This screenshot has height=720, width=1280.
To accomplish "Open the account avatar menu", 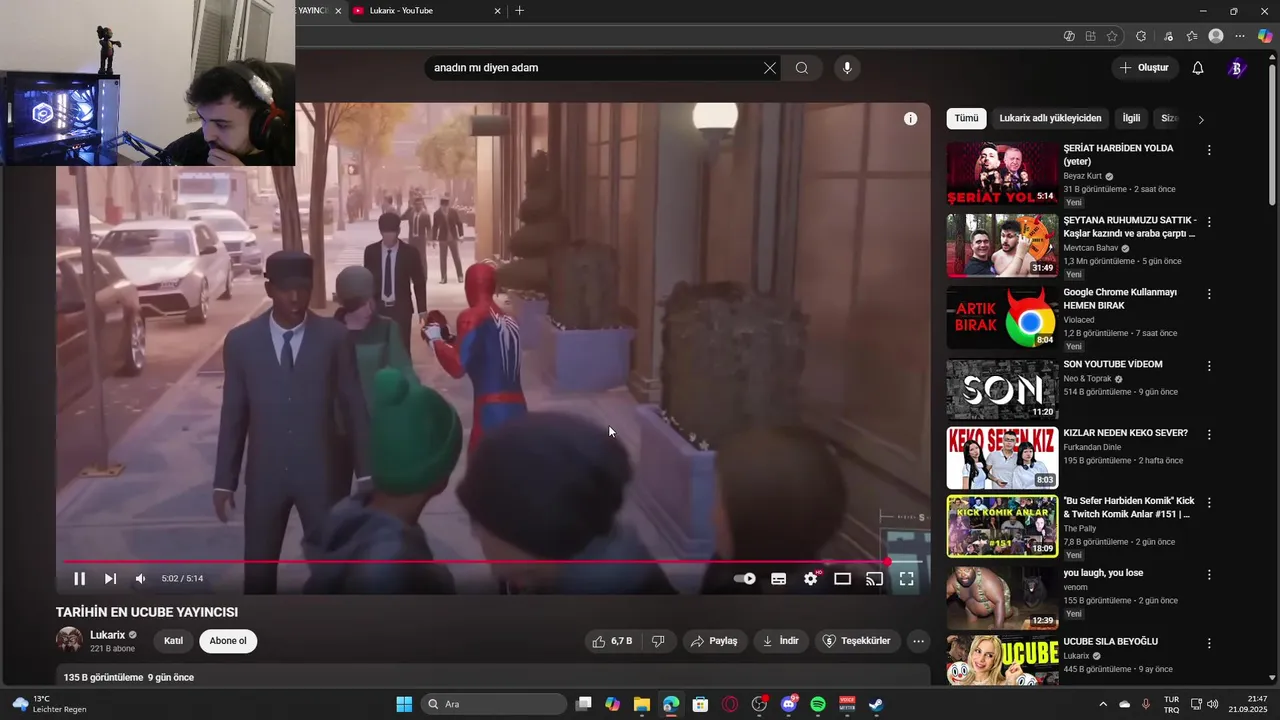I will point(1236,68).
